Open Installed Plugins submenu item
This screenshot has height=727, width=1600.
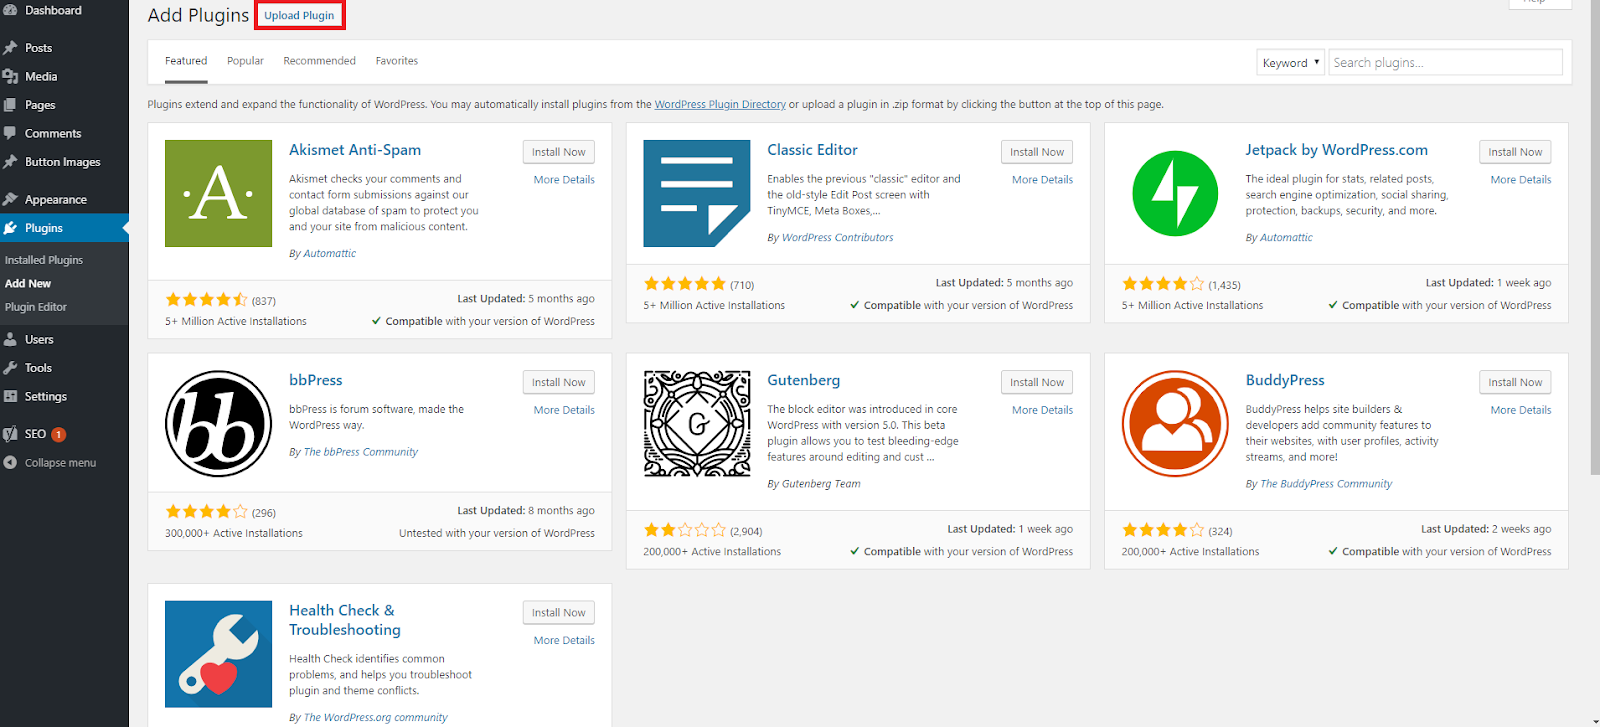coord(44,260)
